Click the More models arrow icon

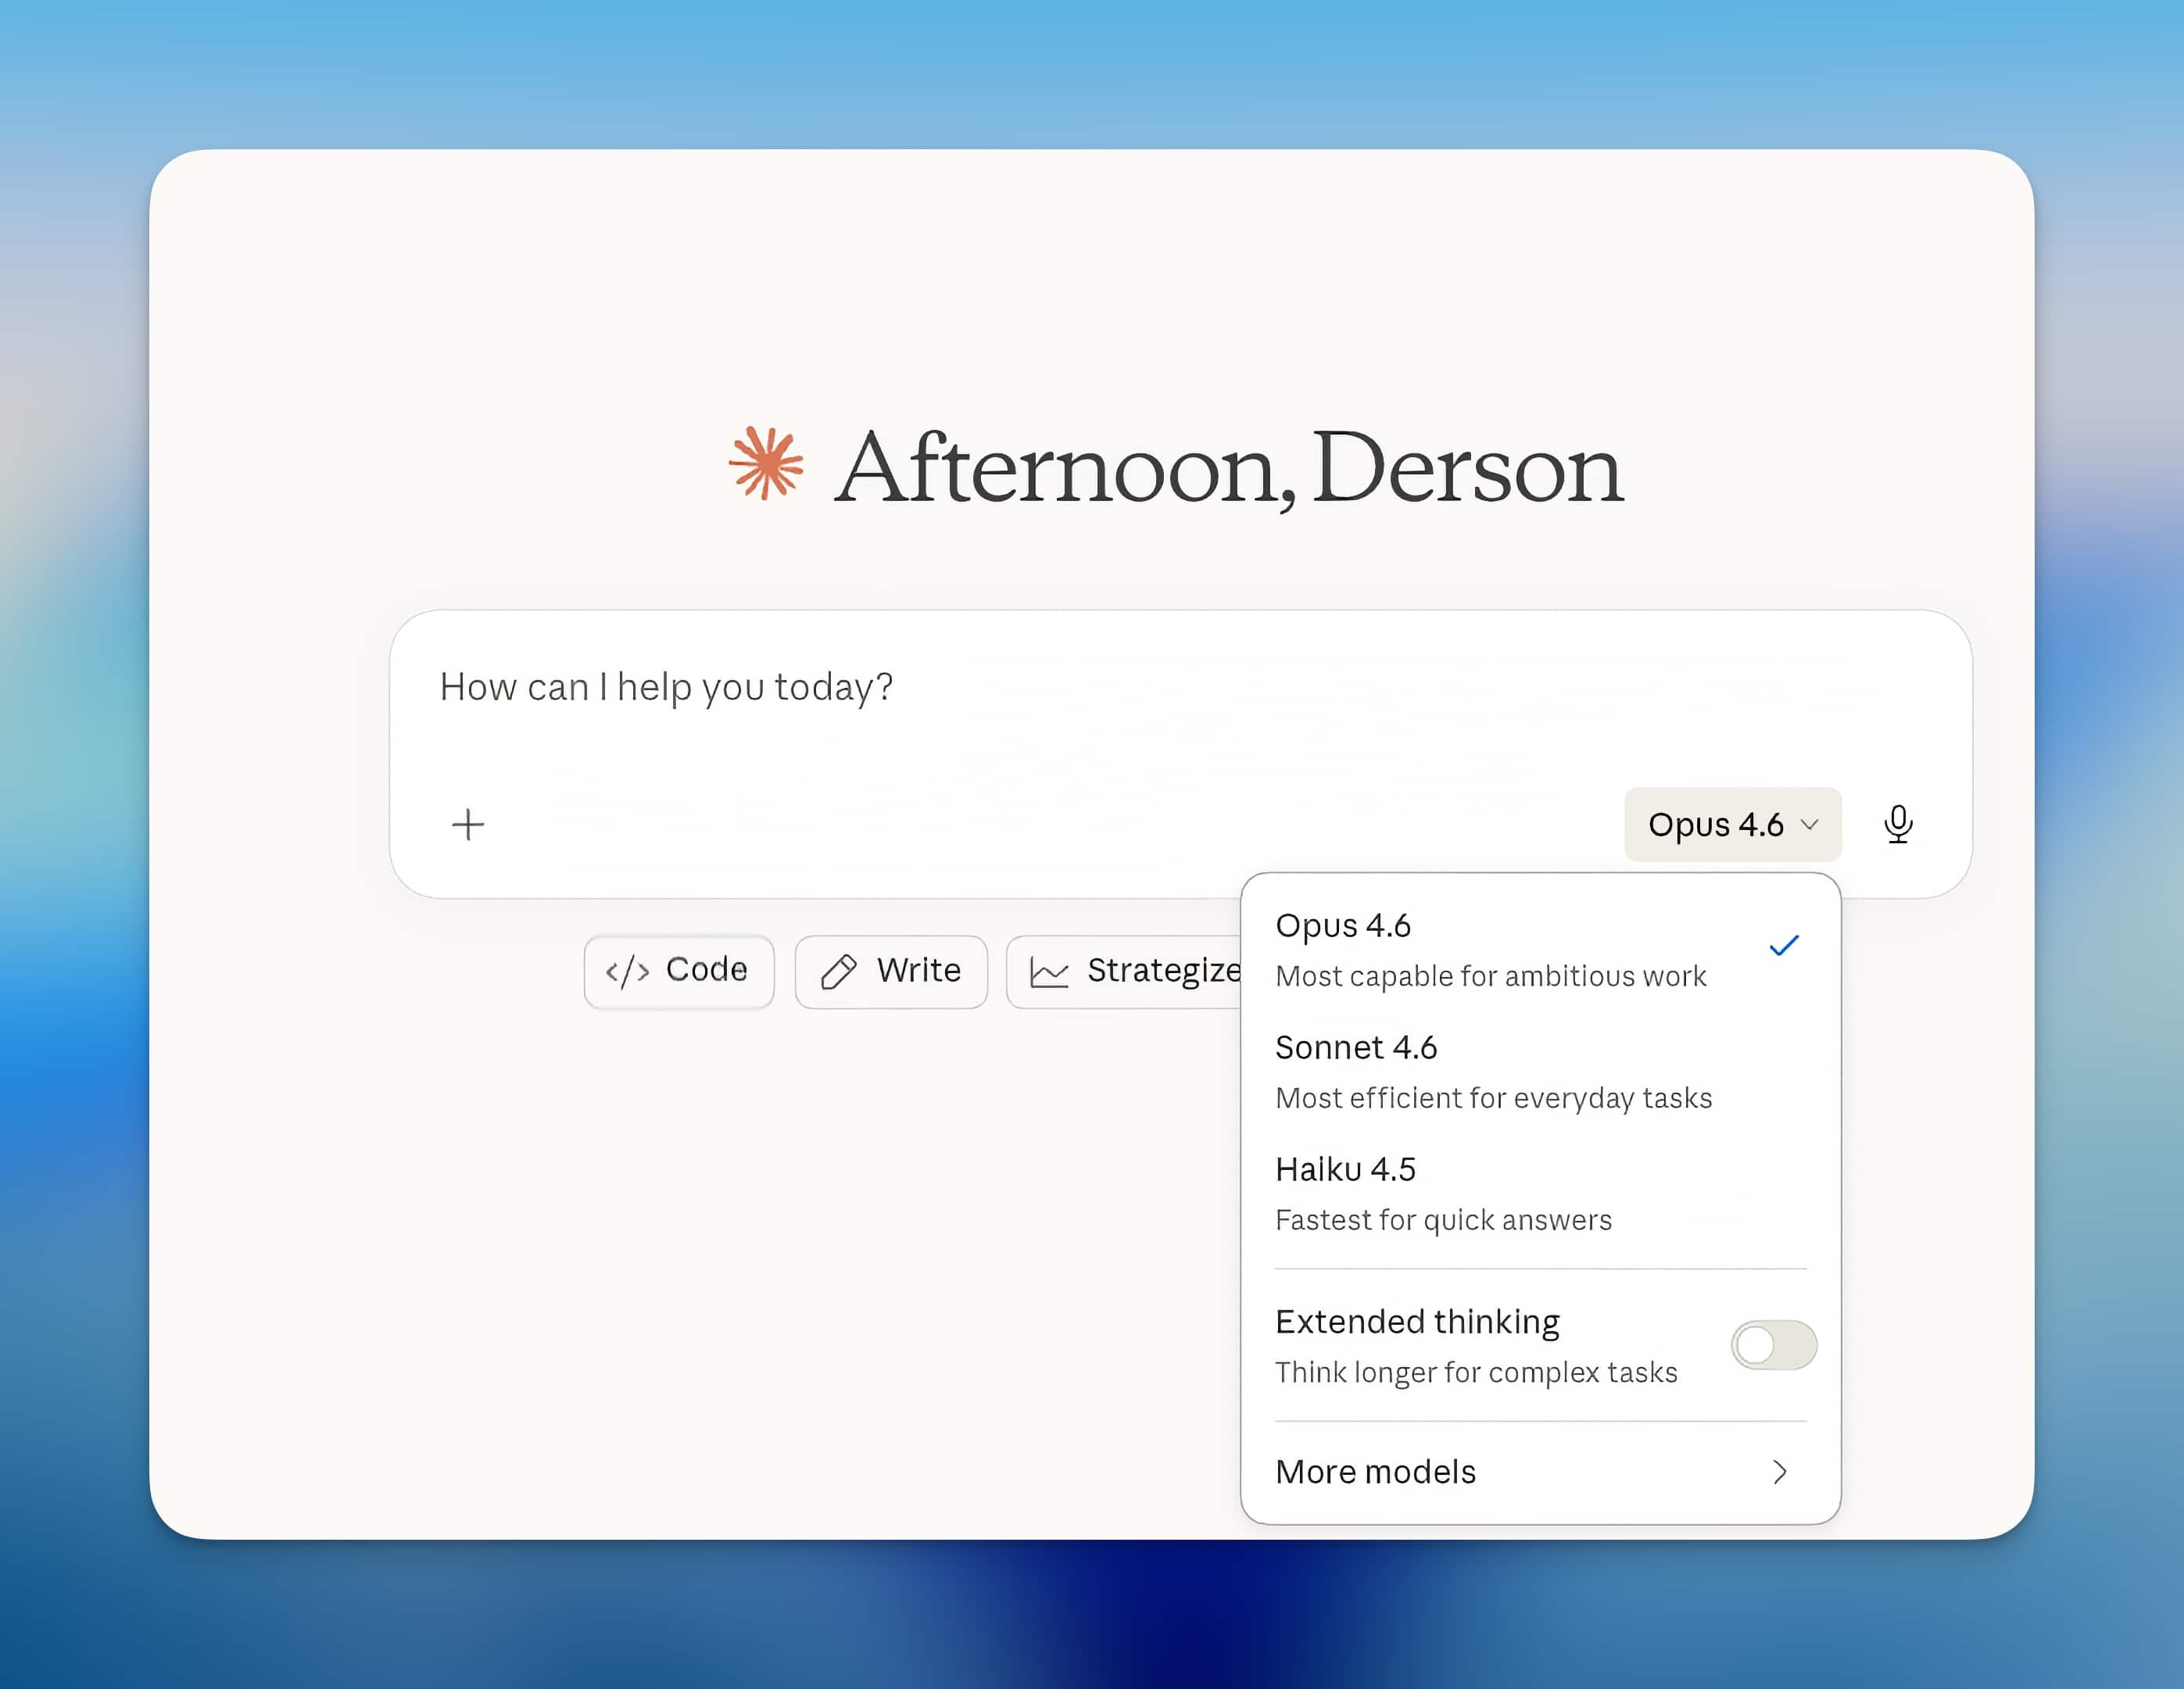tap(1779, 1471)
